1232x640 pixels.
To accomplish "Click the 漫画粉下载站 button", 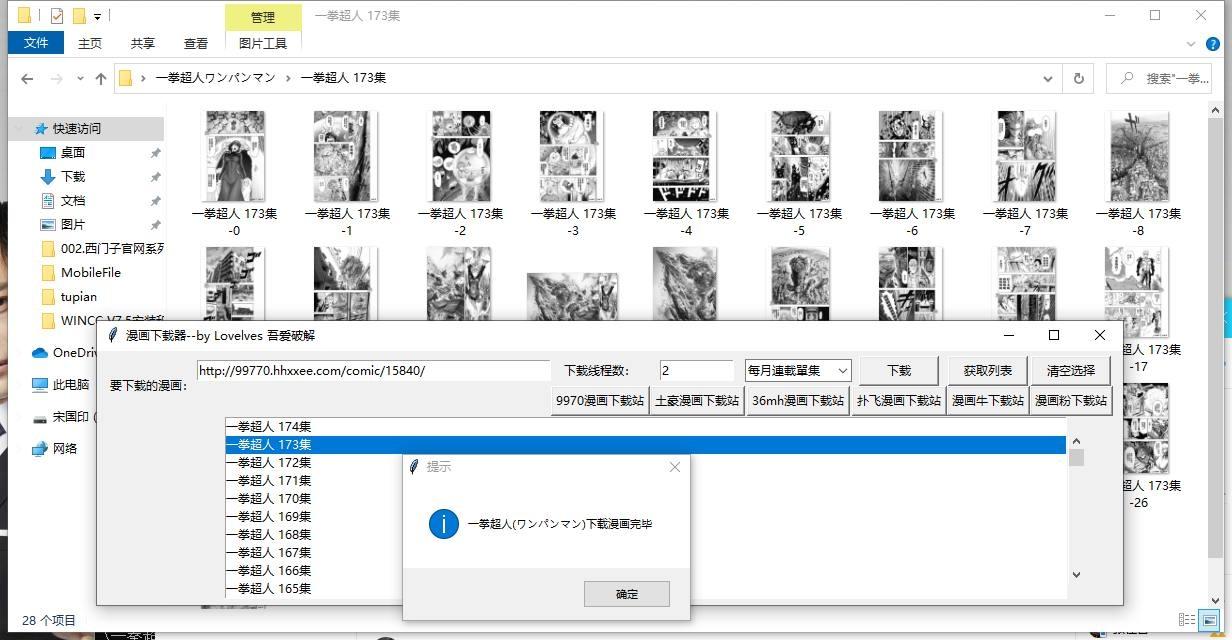I will (x=1071, y=400).
